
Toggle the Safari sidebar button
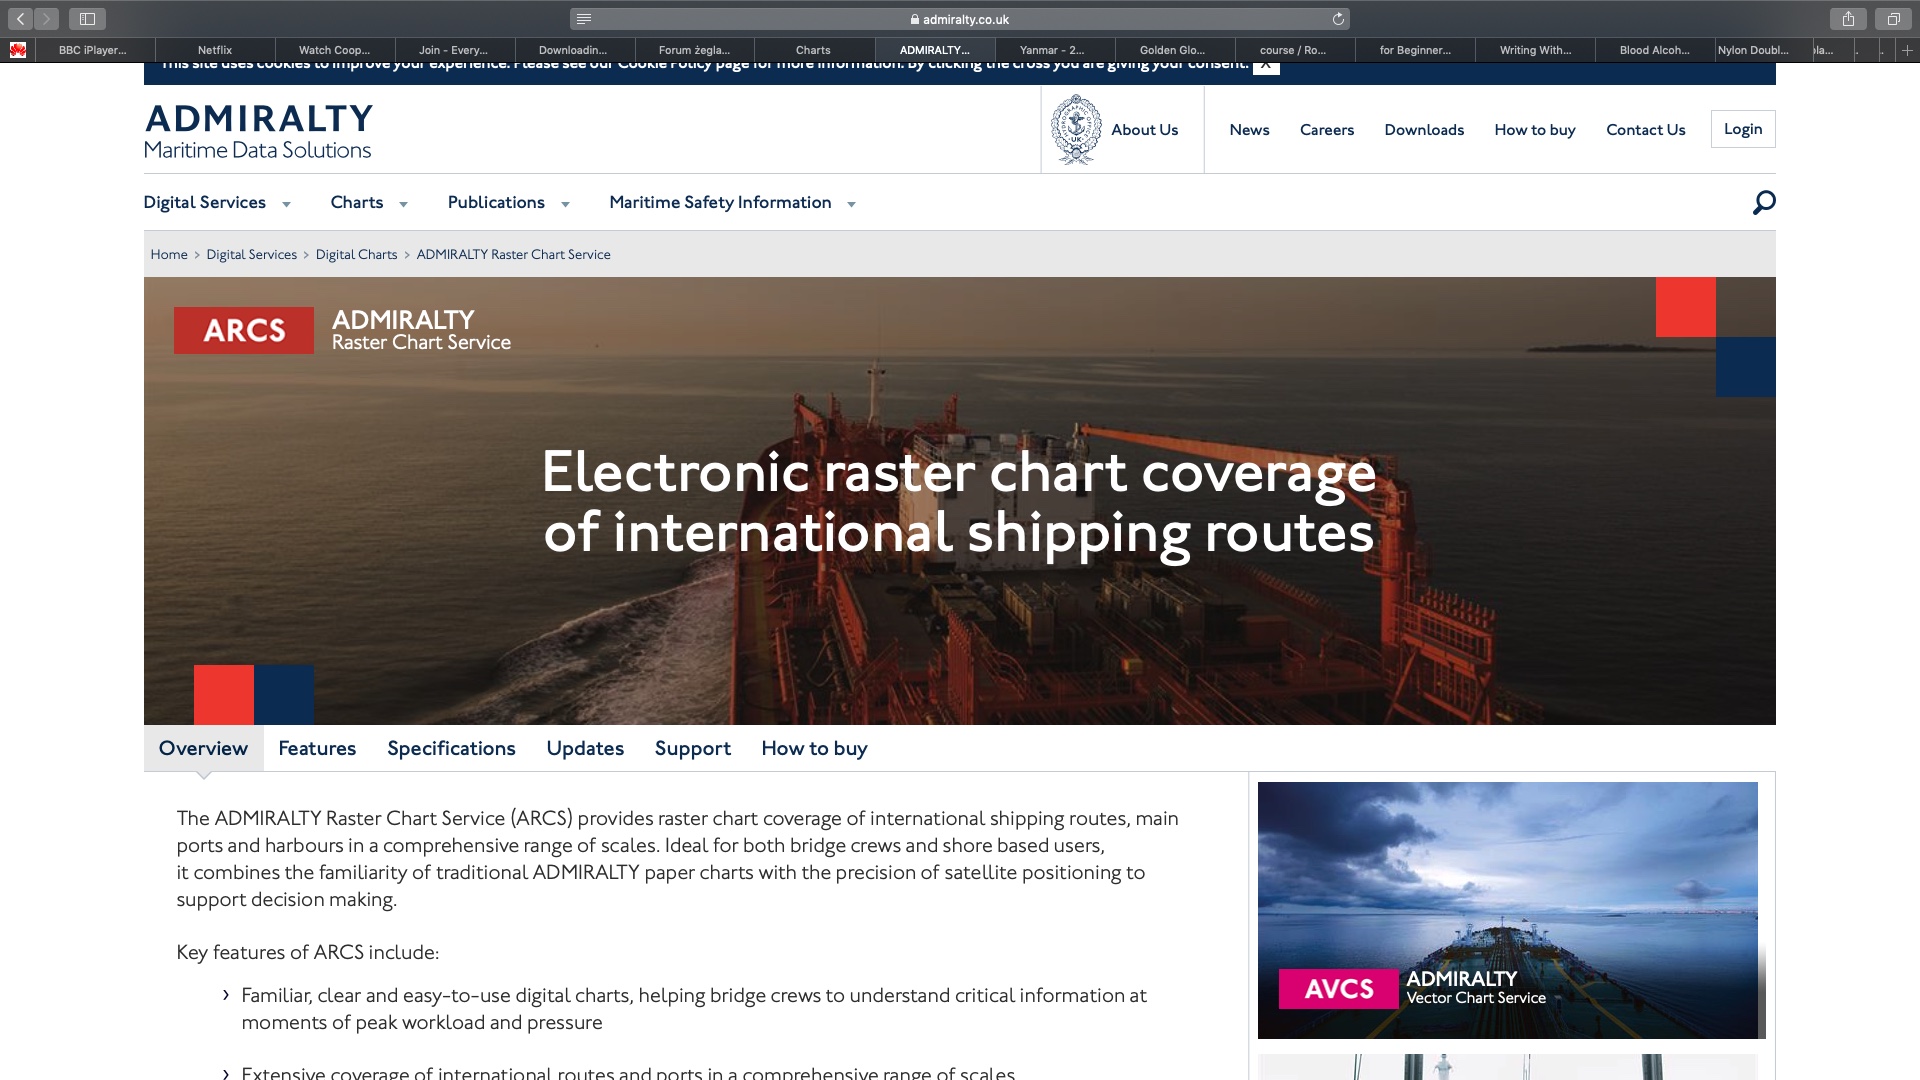pyautogui.click(x=87, y=19)
